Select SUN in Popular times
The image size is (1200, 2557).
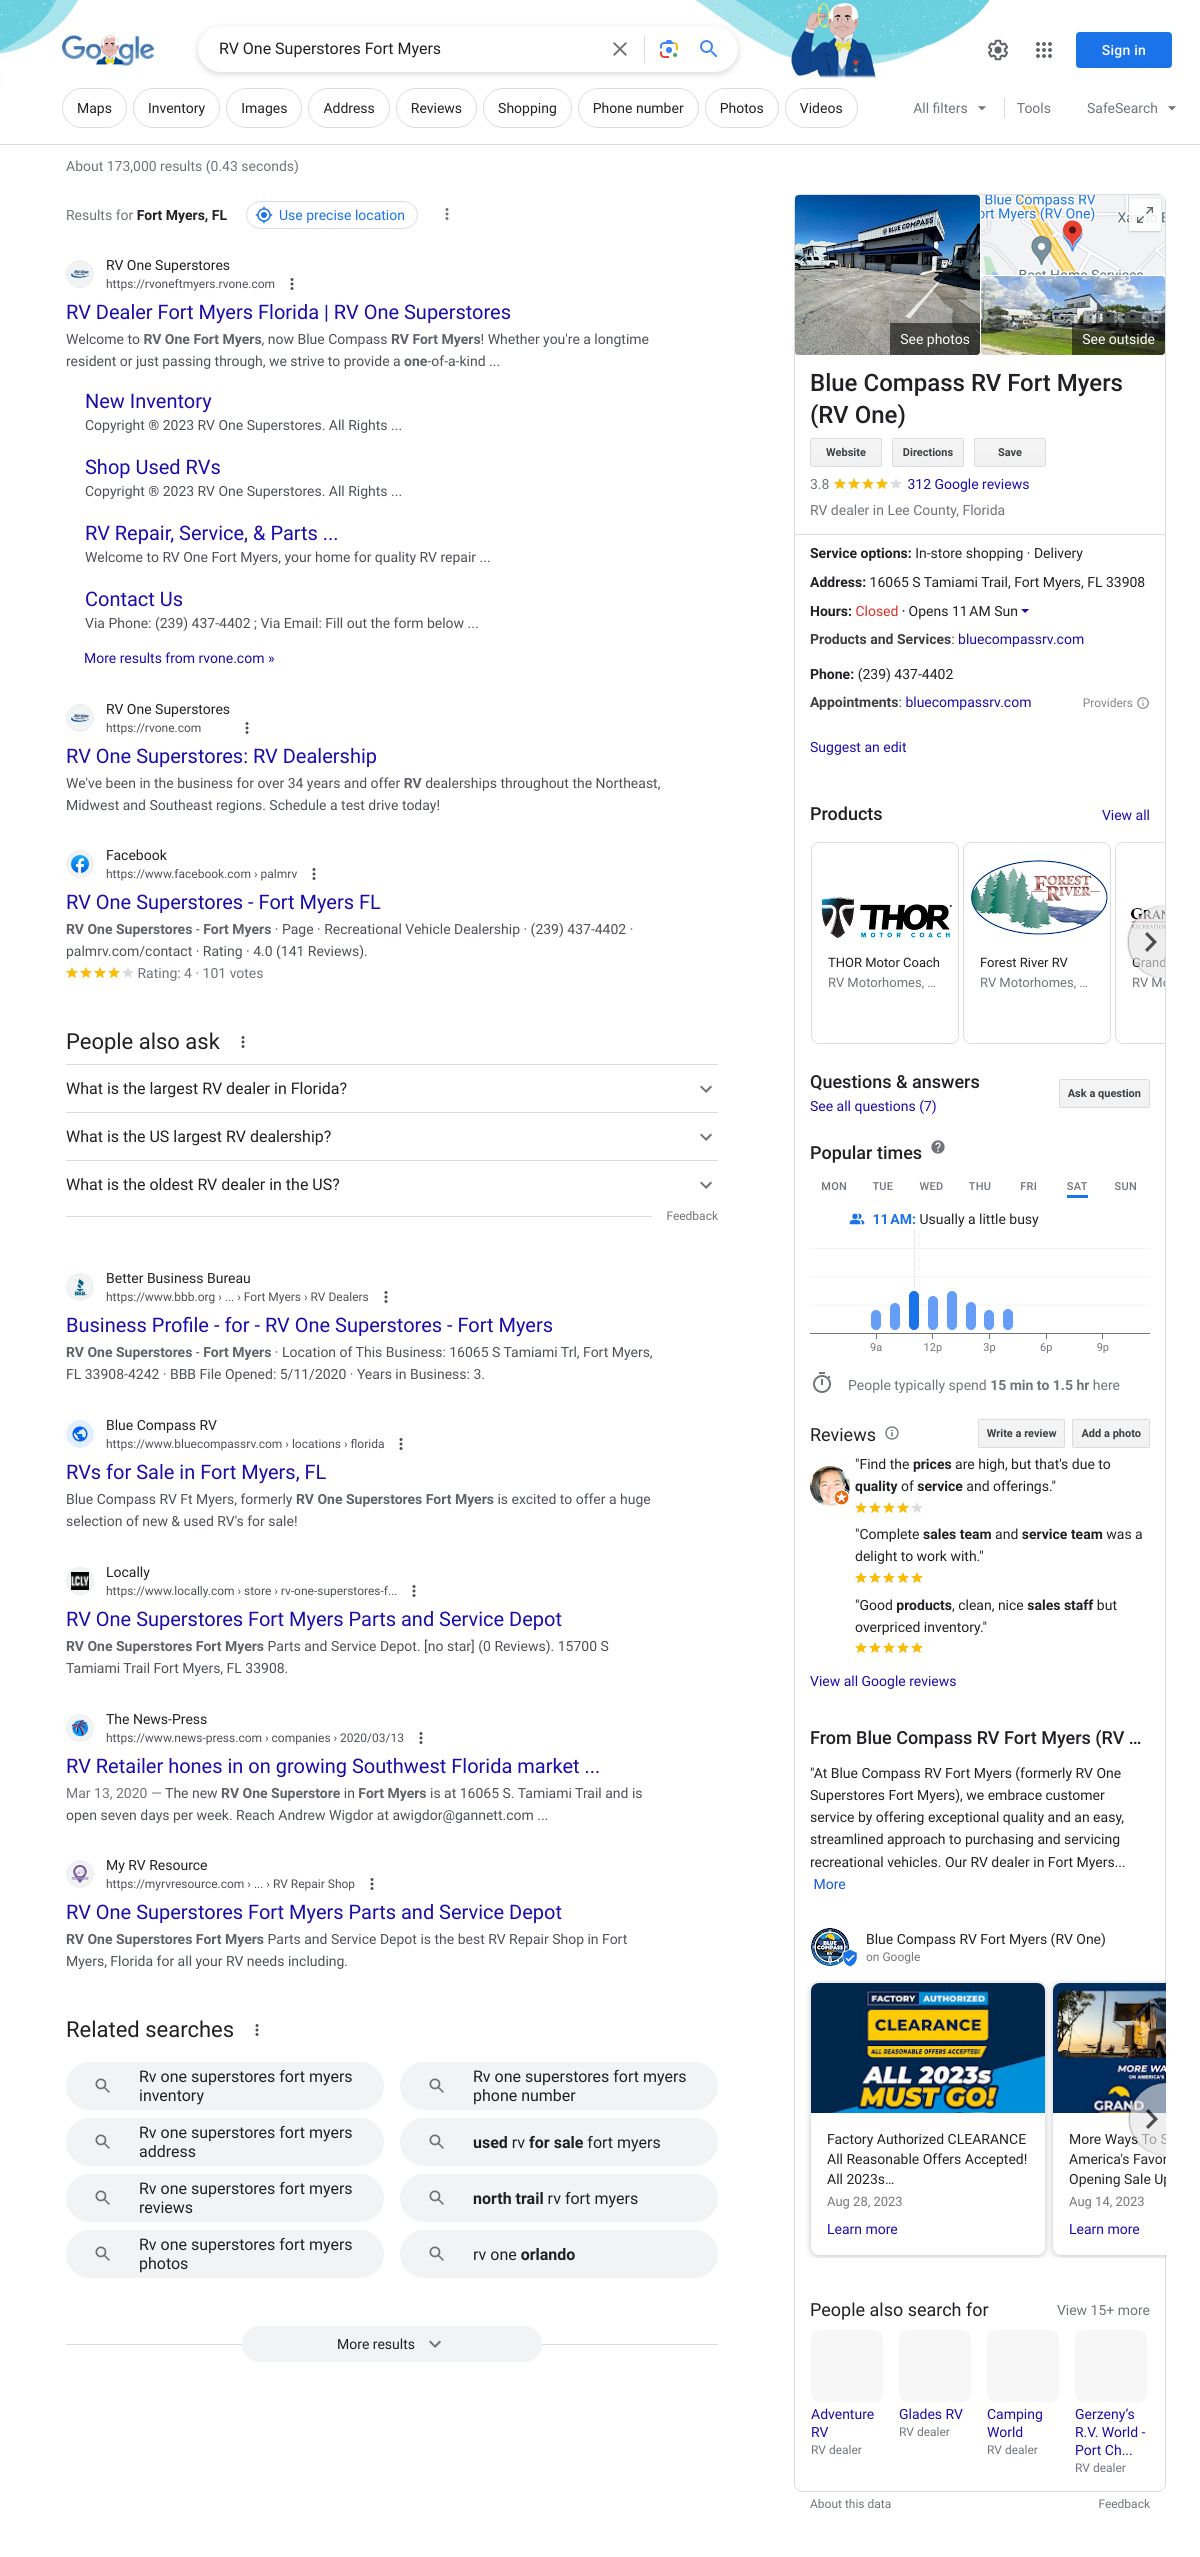[x=1125, y=1186]
